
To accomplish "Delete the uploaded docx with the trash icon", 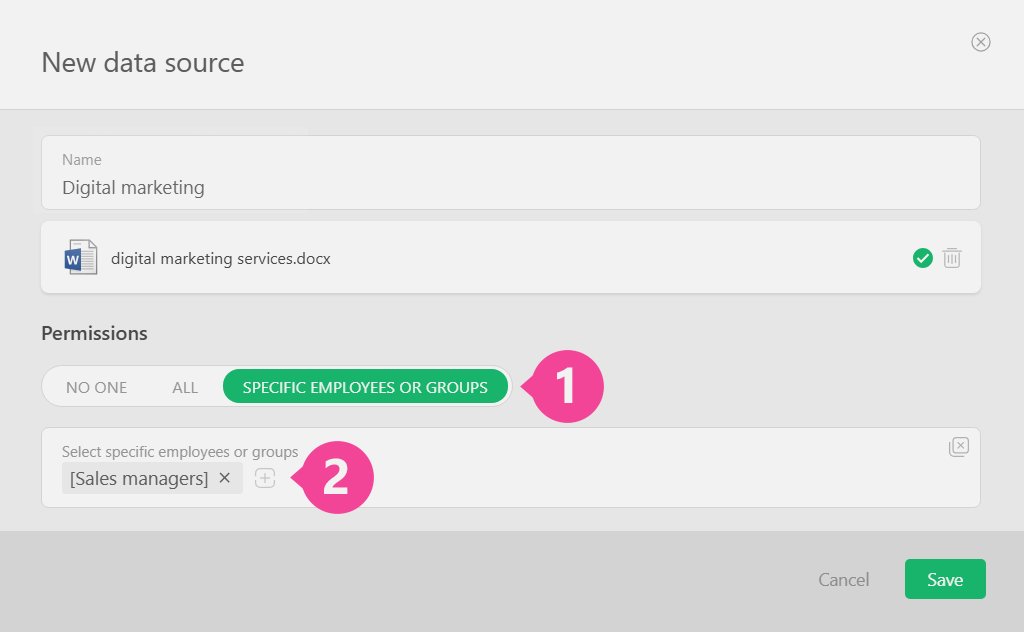I will (952, 258).
